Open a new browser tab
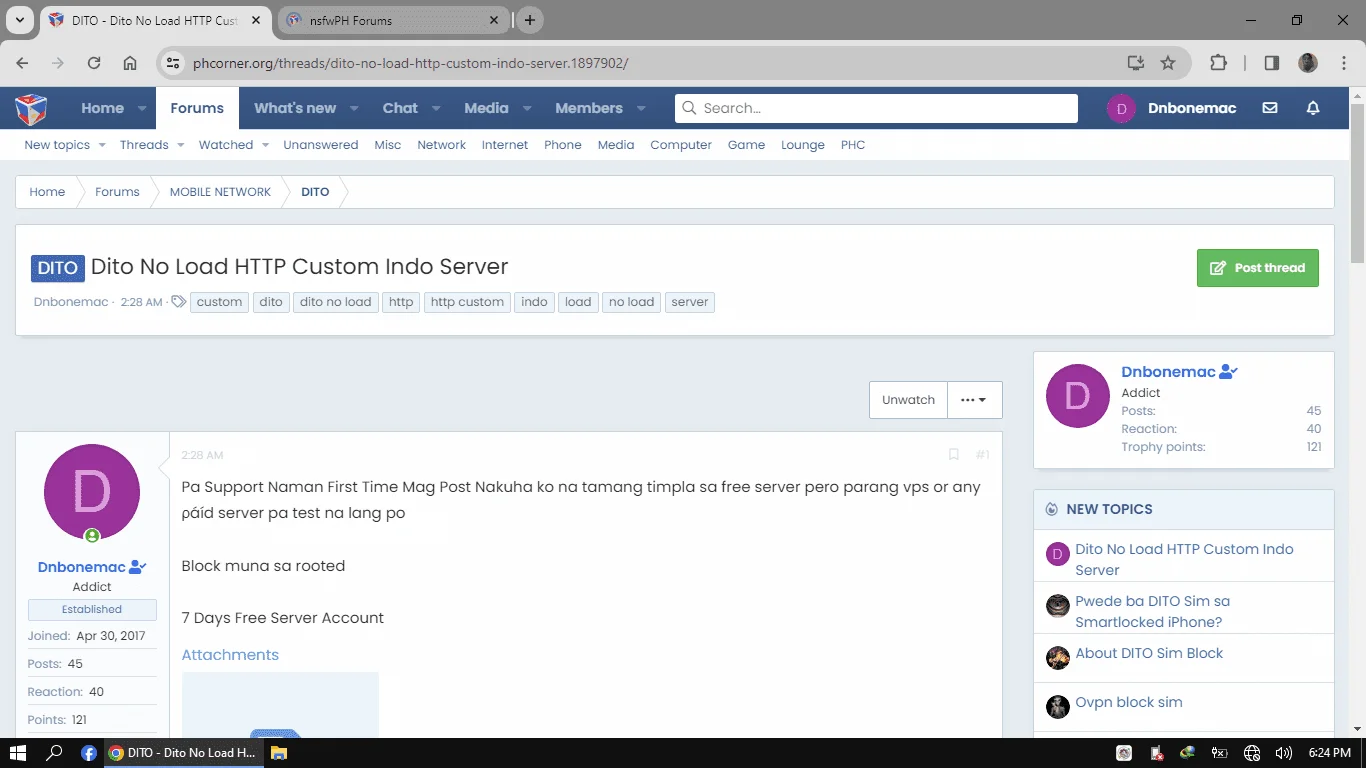Viewport: 1366px width, 768px height. coord(530,20)
